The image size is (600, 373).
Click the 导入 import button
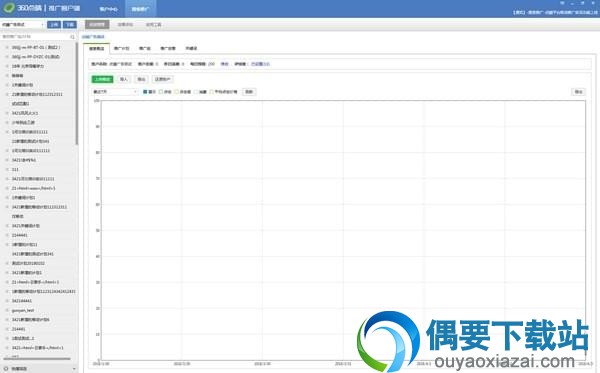(x=124, y=79)
